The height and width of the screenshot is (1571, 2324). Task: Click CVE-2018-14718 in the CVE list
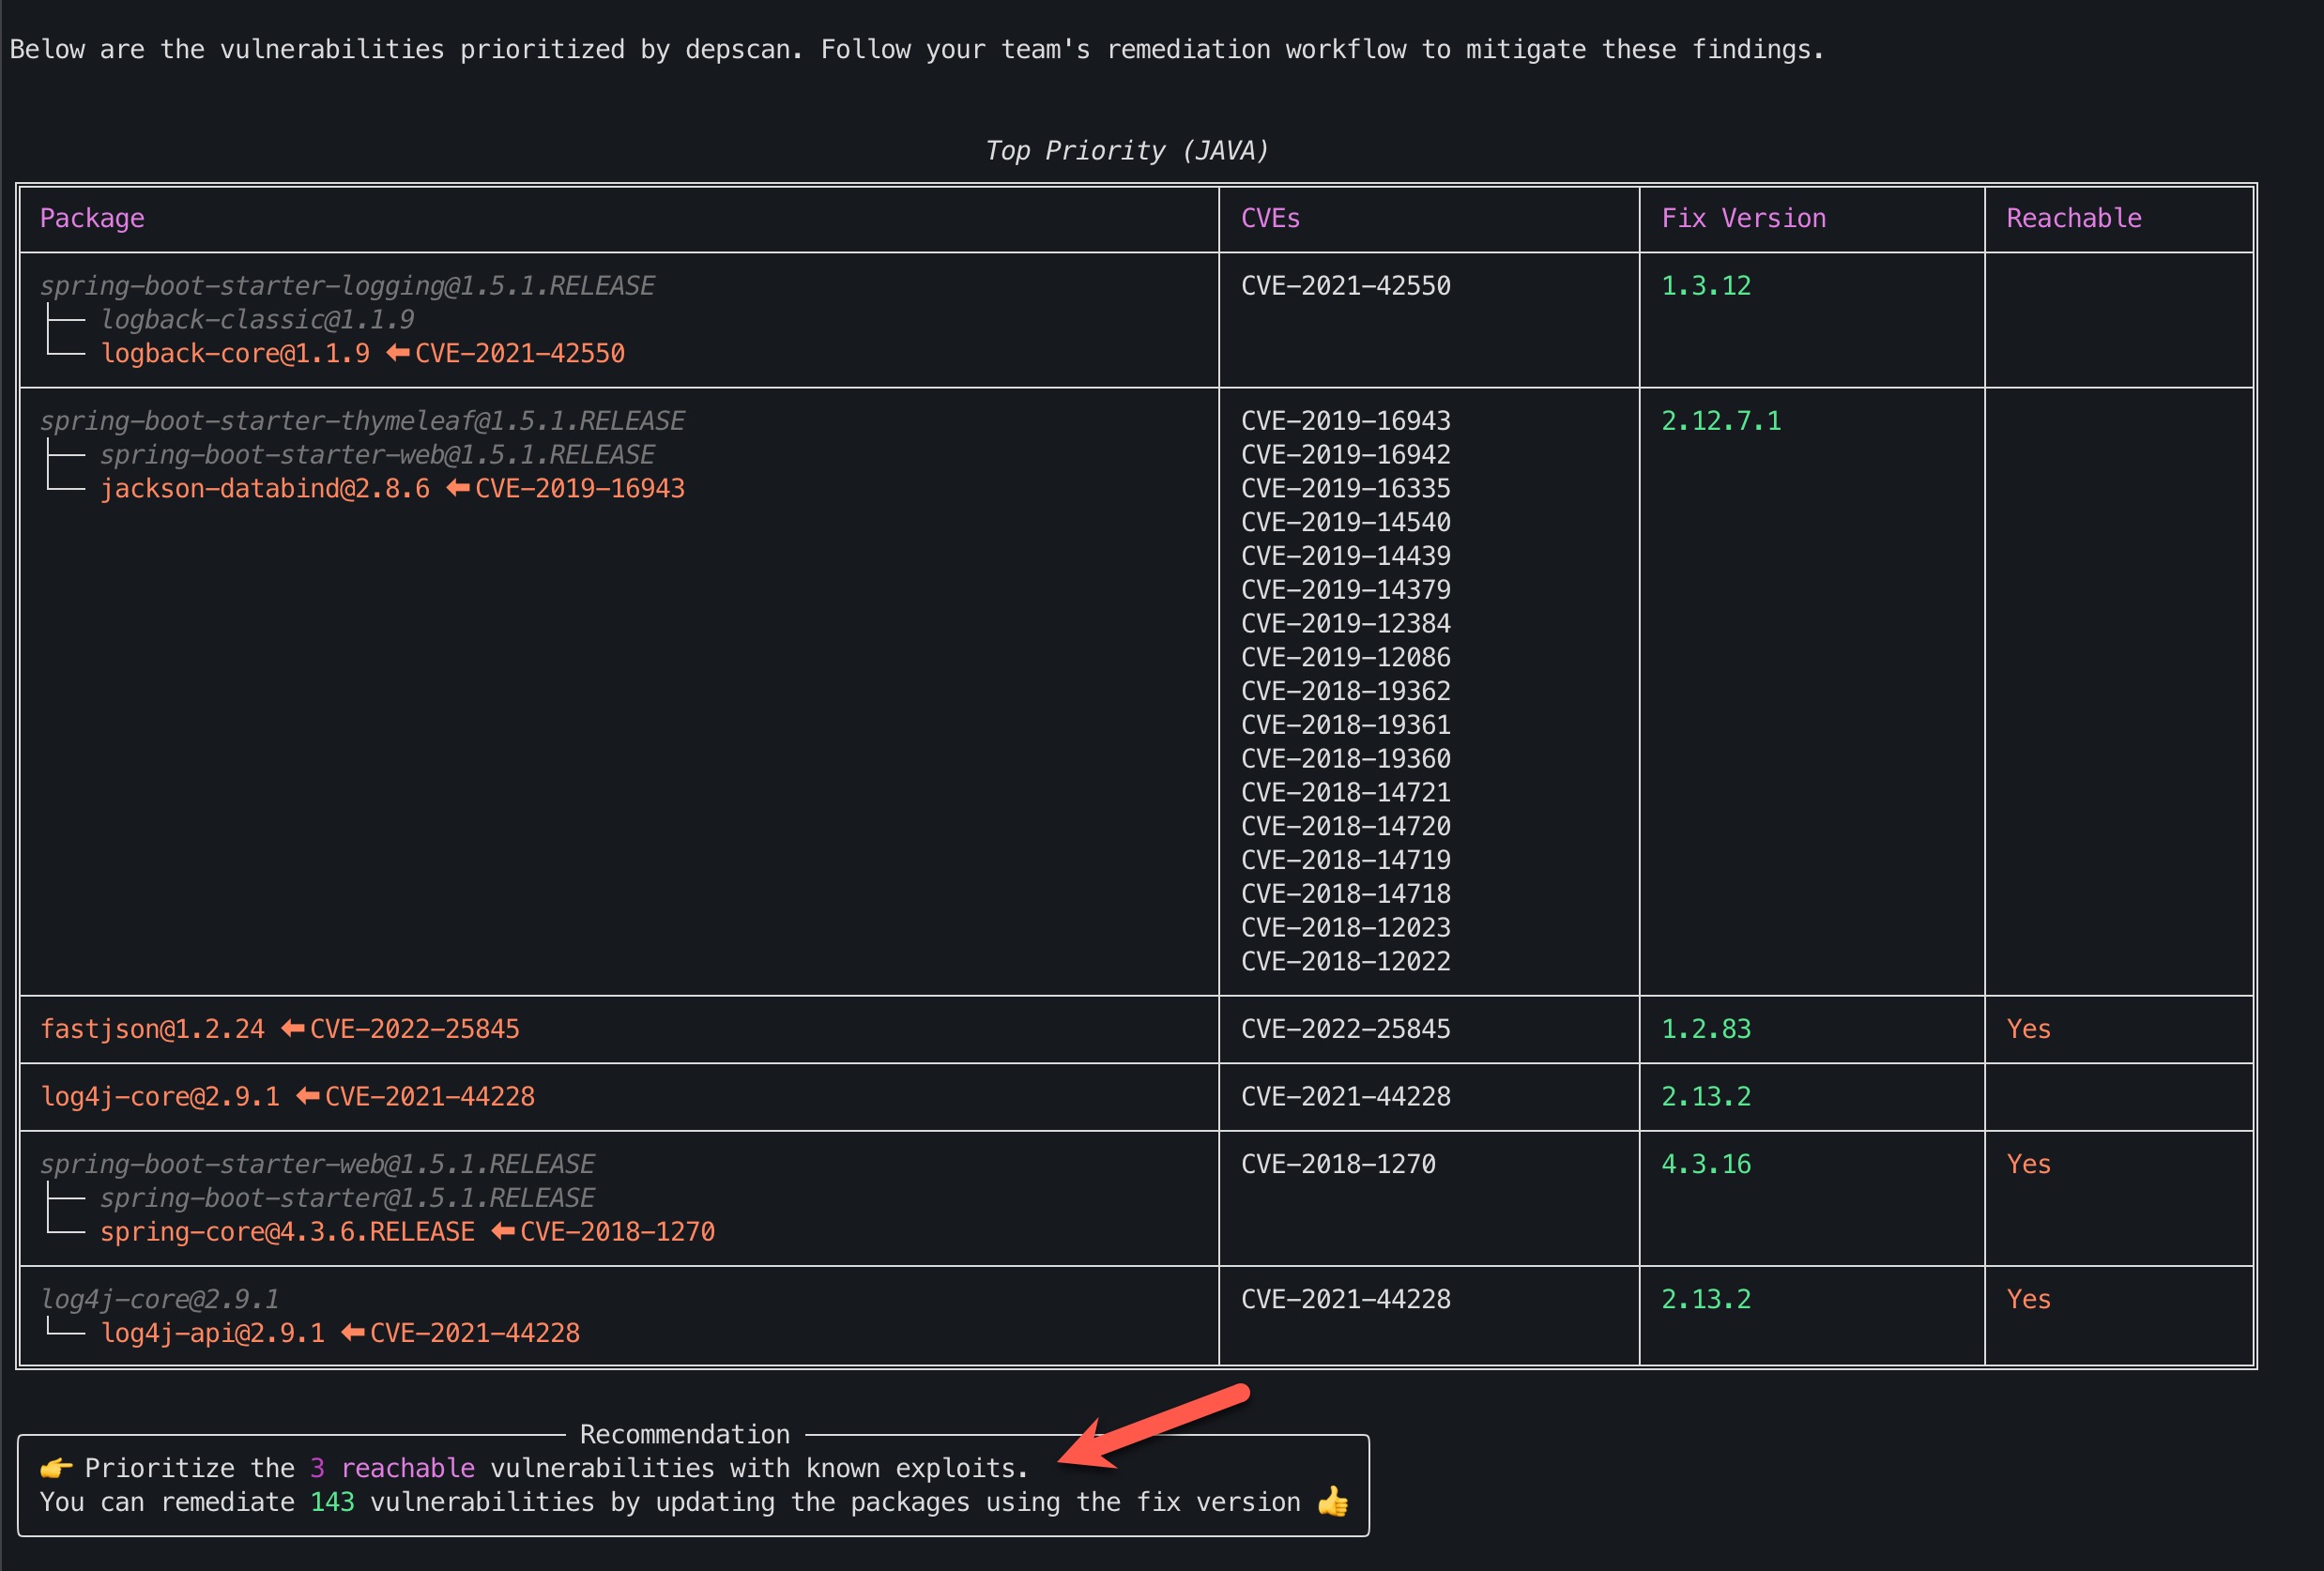(1345, 894)
